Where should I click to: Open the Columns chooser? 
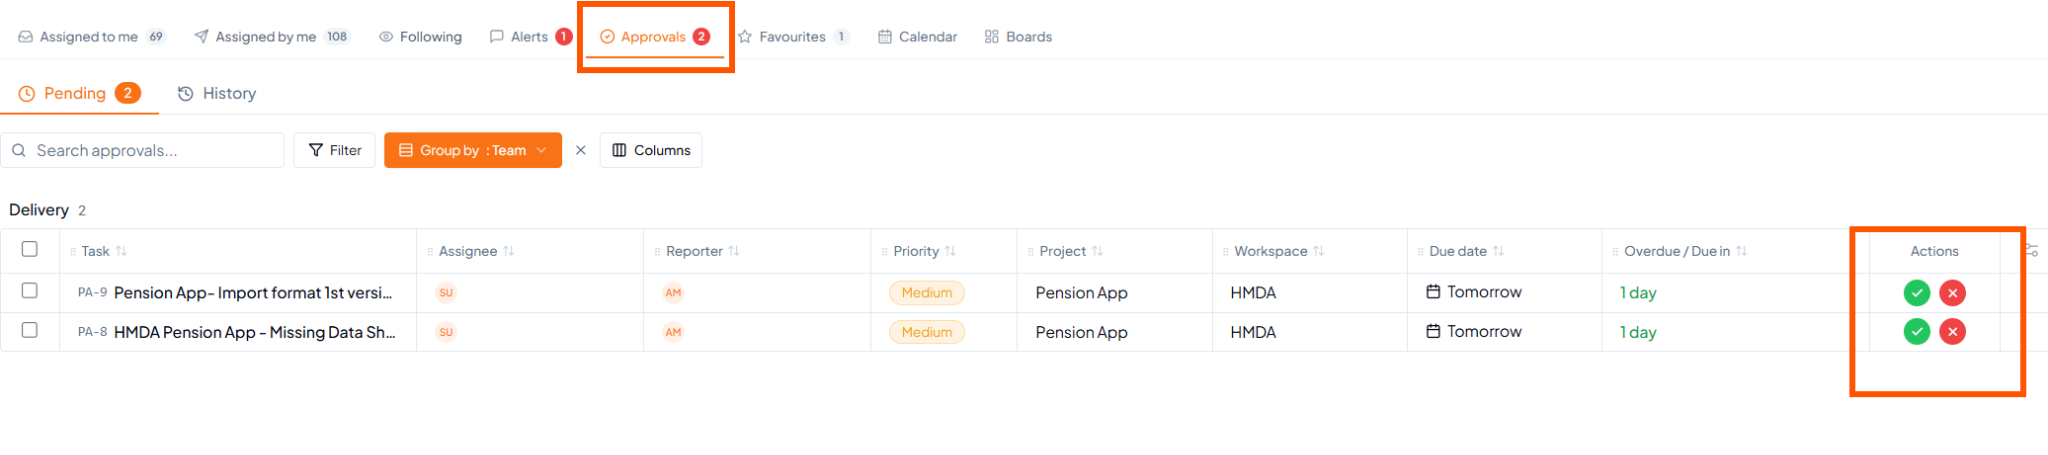click(651, 150)
